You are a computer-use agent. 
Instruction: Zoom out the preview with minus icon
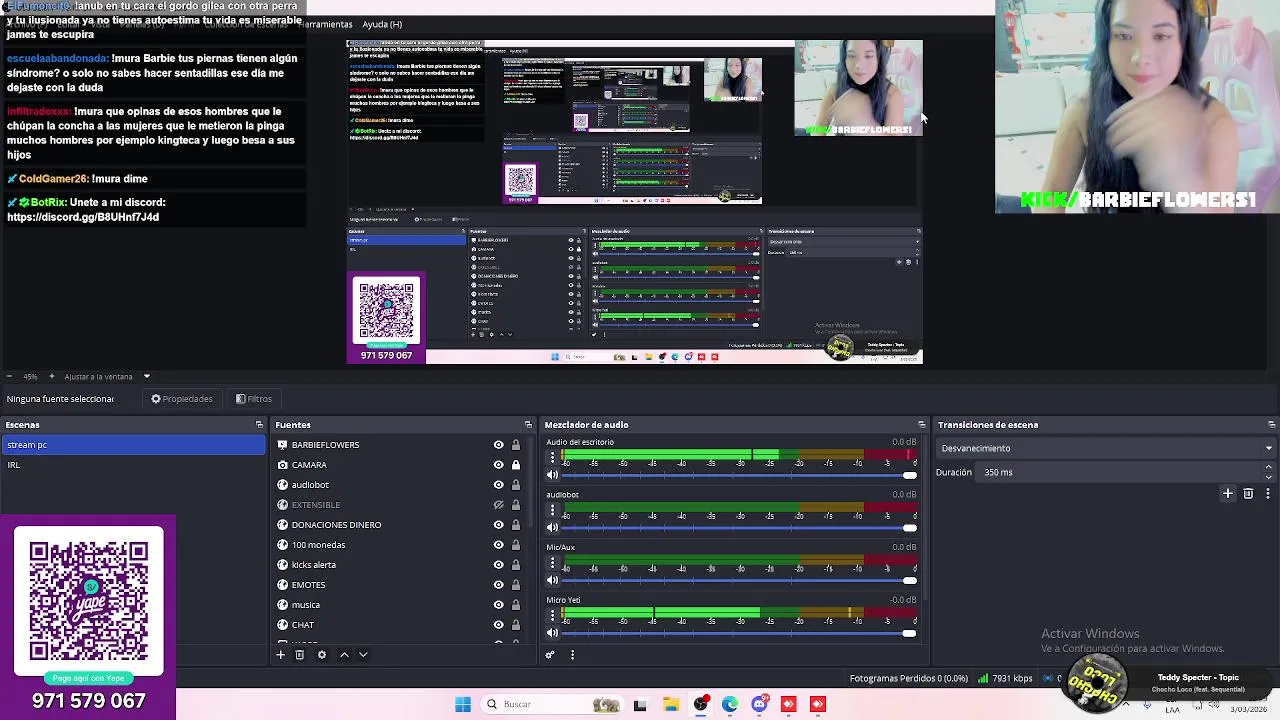click(x=8, y=377)
